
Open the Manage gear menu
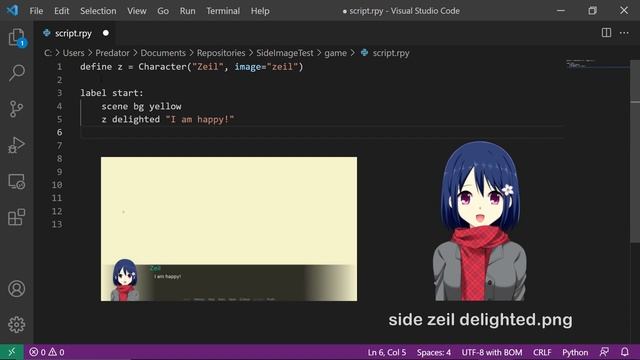click(16, 324)
